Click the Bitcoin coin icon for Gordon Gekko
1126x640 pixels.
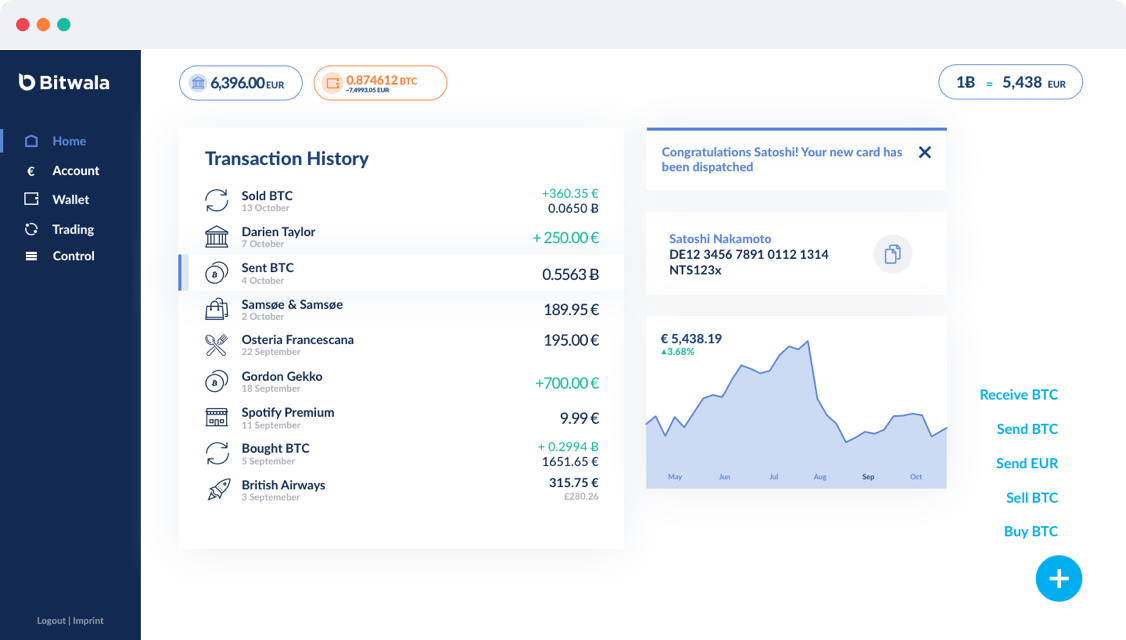pyautogui.click(x=216, y=382)
